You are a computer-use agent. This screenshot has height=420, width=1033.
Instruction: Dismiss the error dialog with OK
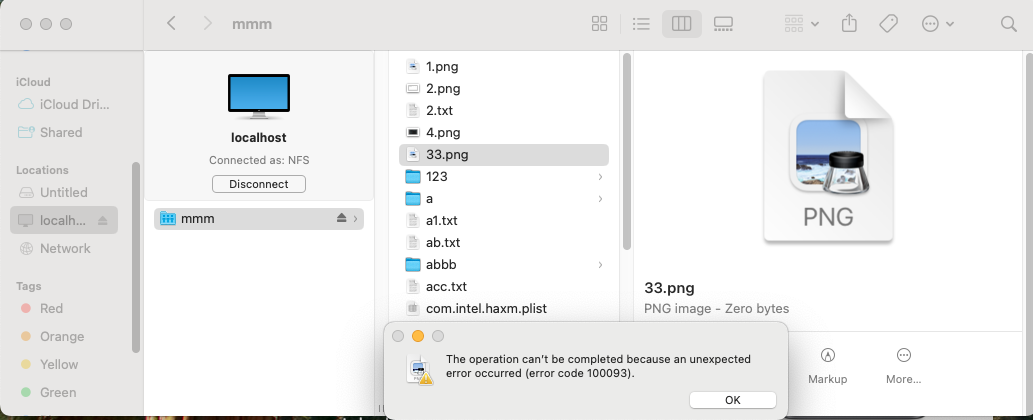coord(732,400)
